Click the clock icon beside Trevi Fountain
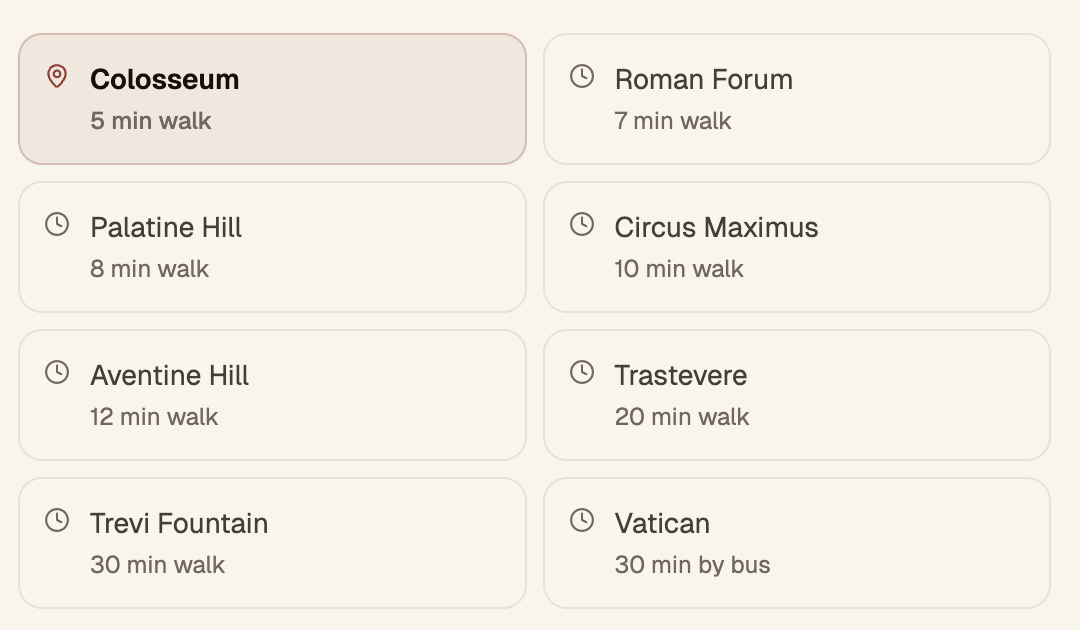1080x630 pixels. pos(57,520)
